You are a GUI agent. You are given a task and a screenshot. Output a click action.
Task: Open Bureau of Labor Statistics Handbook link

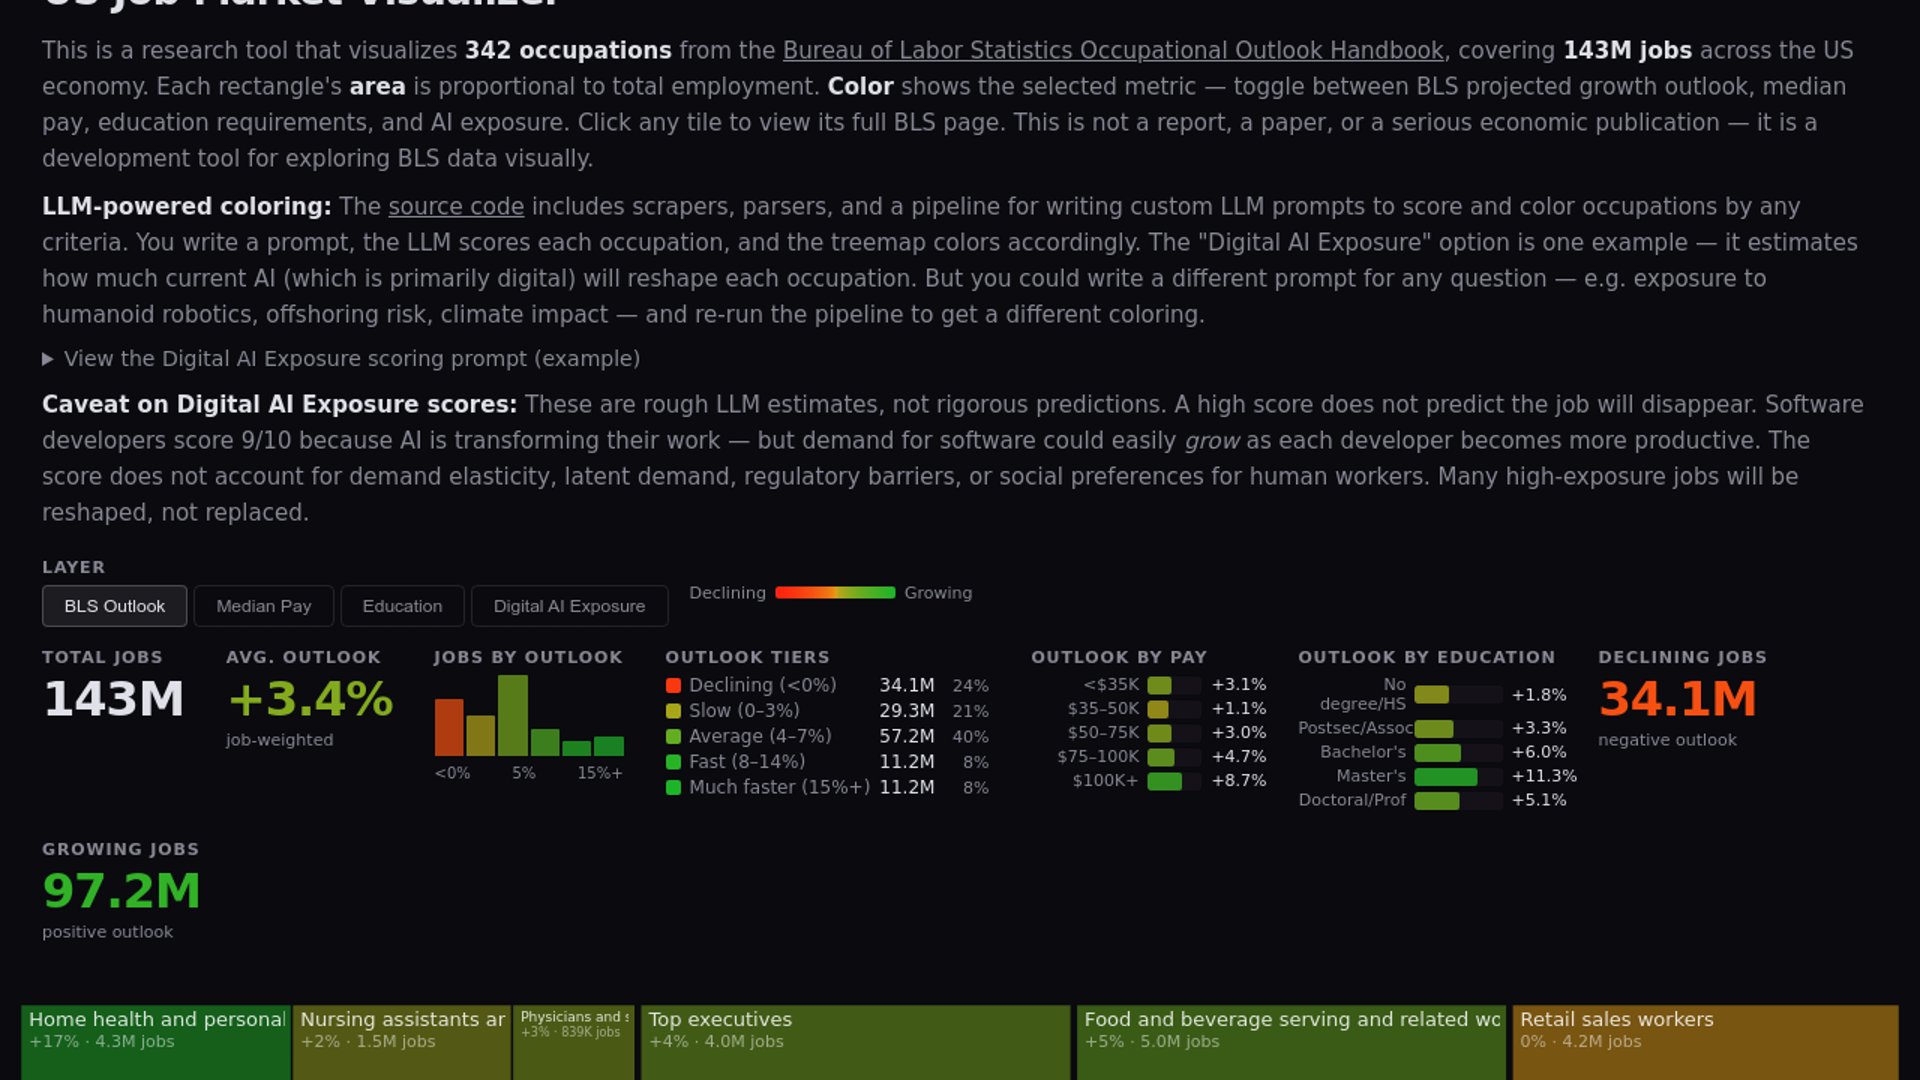[1112, 50]
